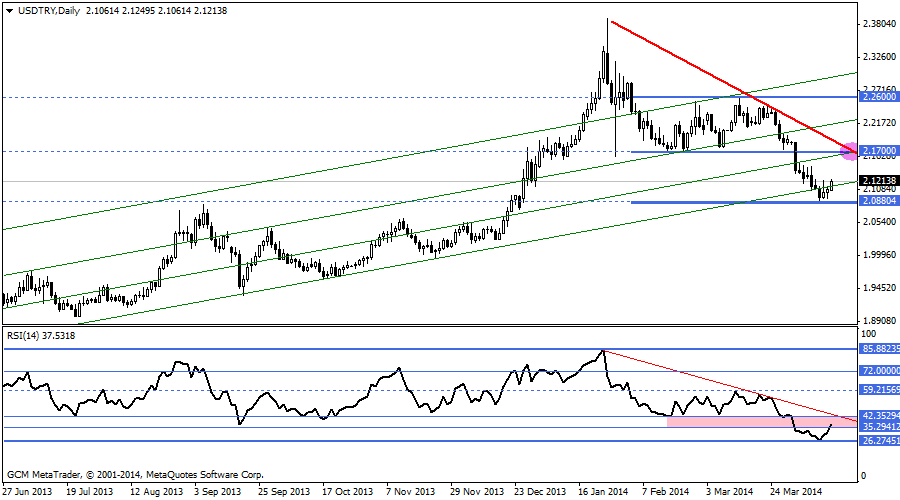The width and height of the screenshot is (900, 500).
Task: Click the GCM MetaTrader copyright text
Action: pyautogui.click(x=135, y=473)
